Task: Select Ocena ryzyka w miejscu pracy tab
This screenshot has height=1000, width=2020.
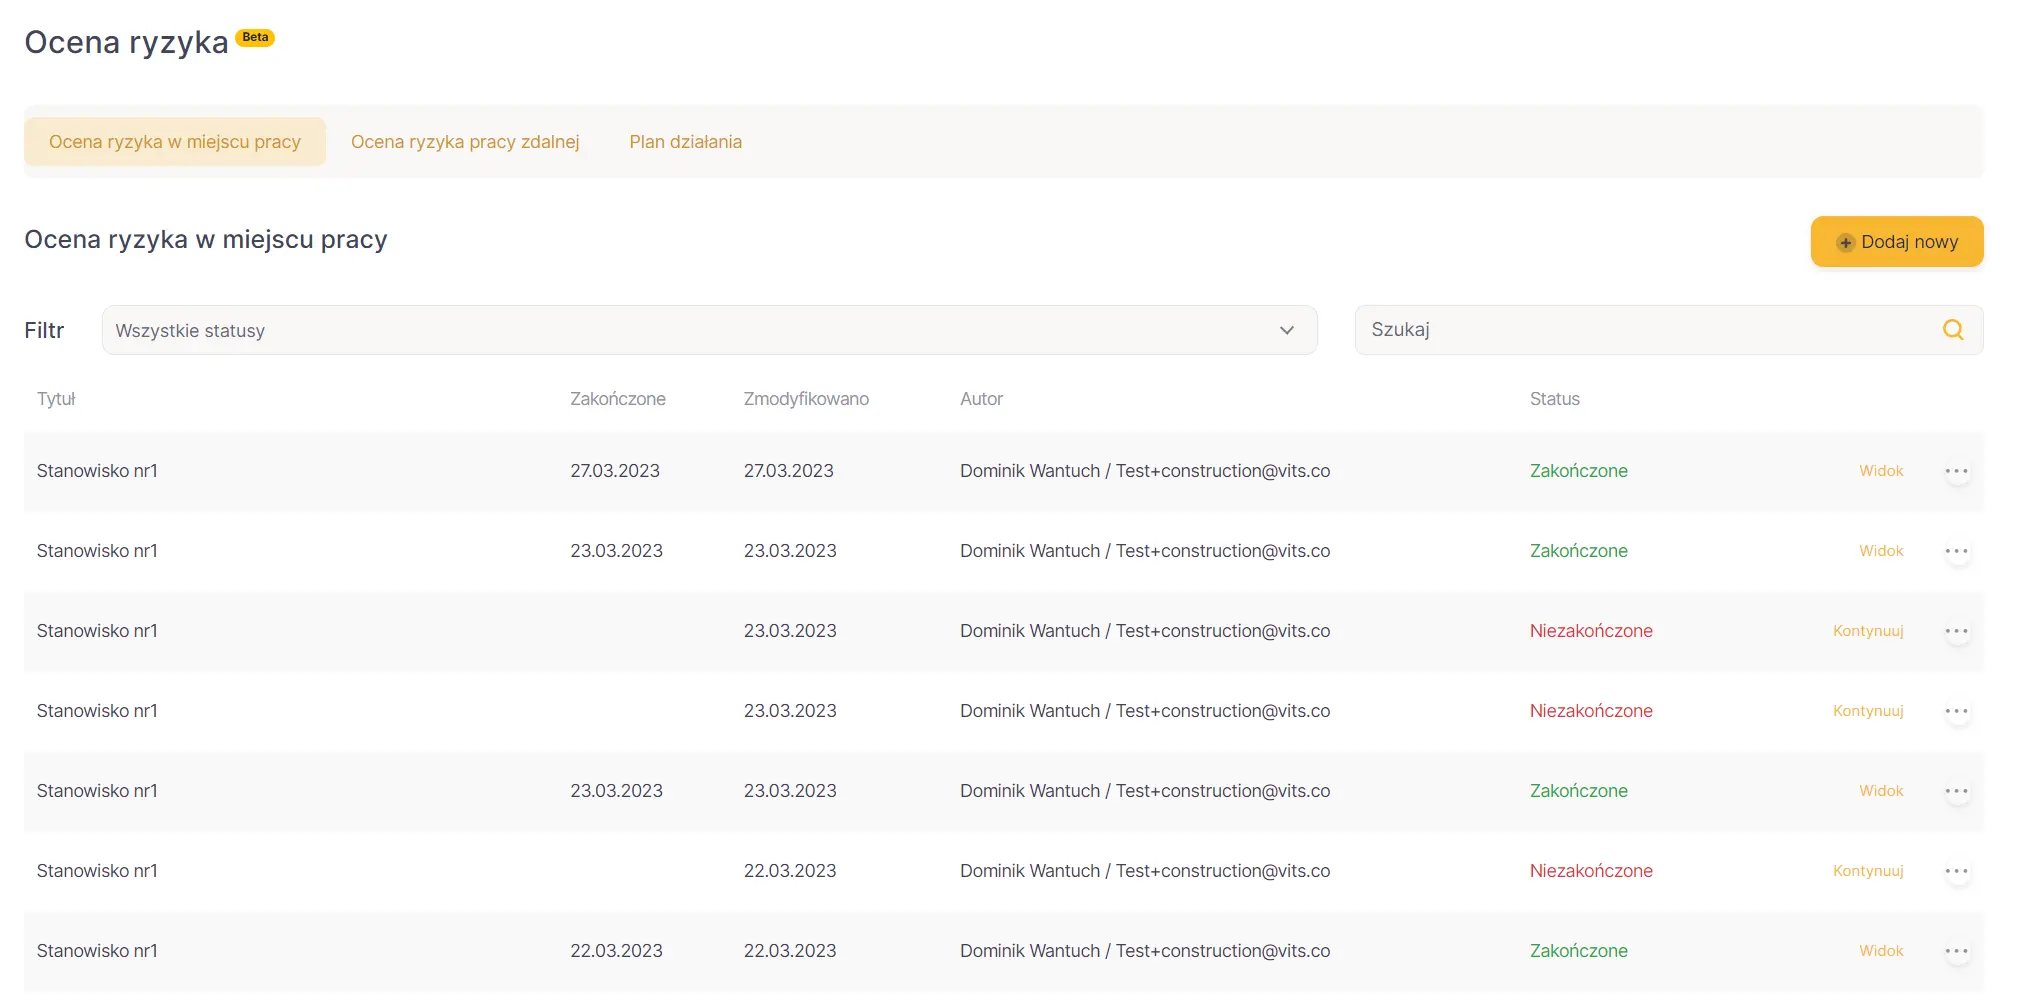Action: pos(175,142)
